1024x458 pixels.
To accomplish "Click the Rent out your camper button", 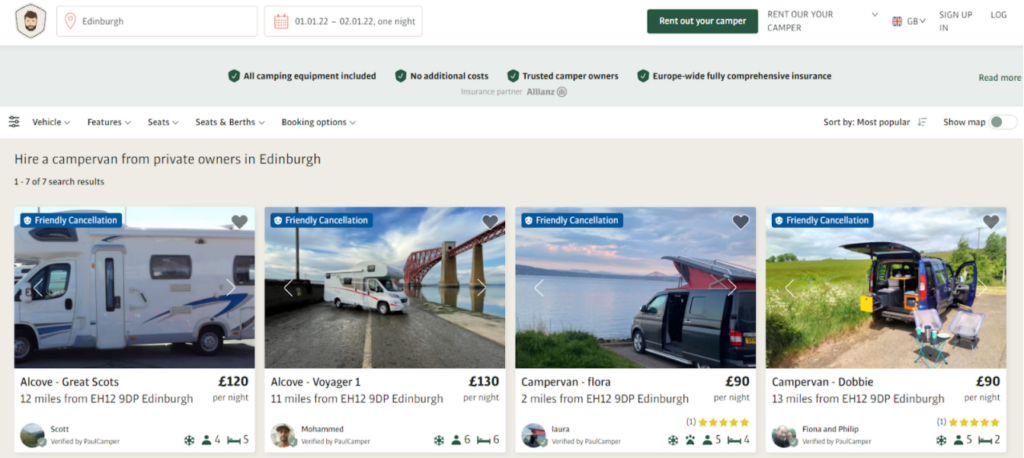I will pyautogui.click(x=702, y=21).
